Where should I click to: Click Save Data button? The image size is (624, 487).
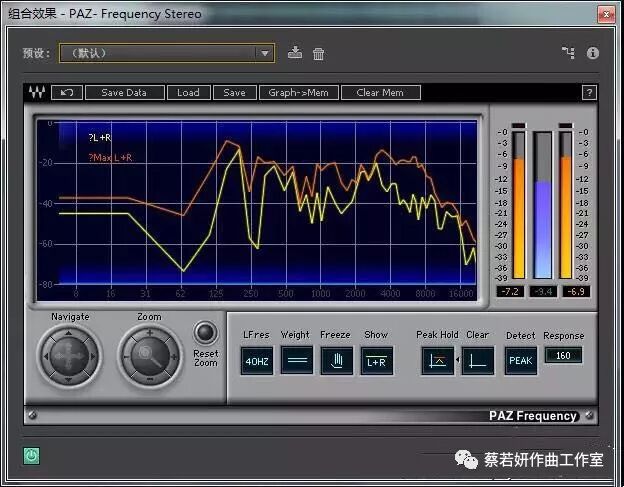[124, 92]
